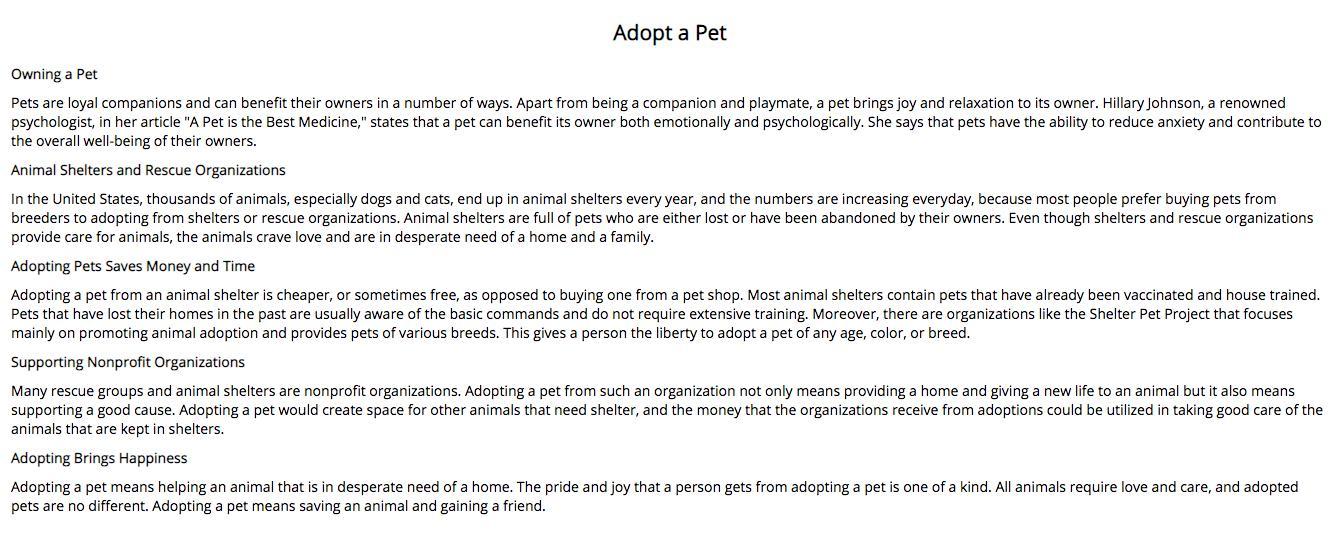
Task: Click the "Adopt a Pet" page title
Action: click(670, 33)
